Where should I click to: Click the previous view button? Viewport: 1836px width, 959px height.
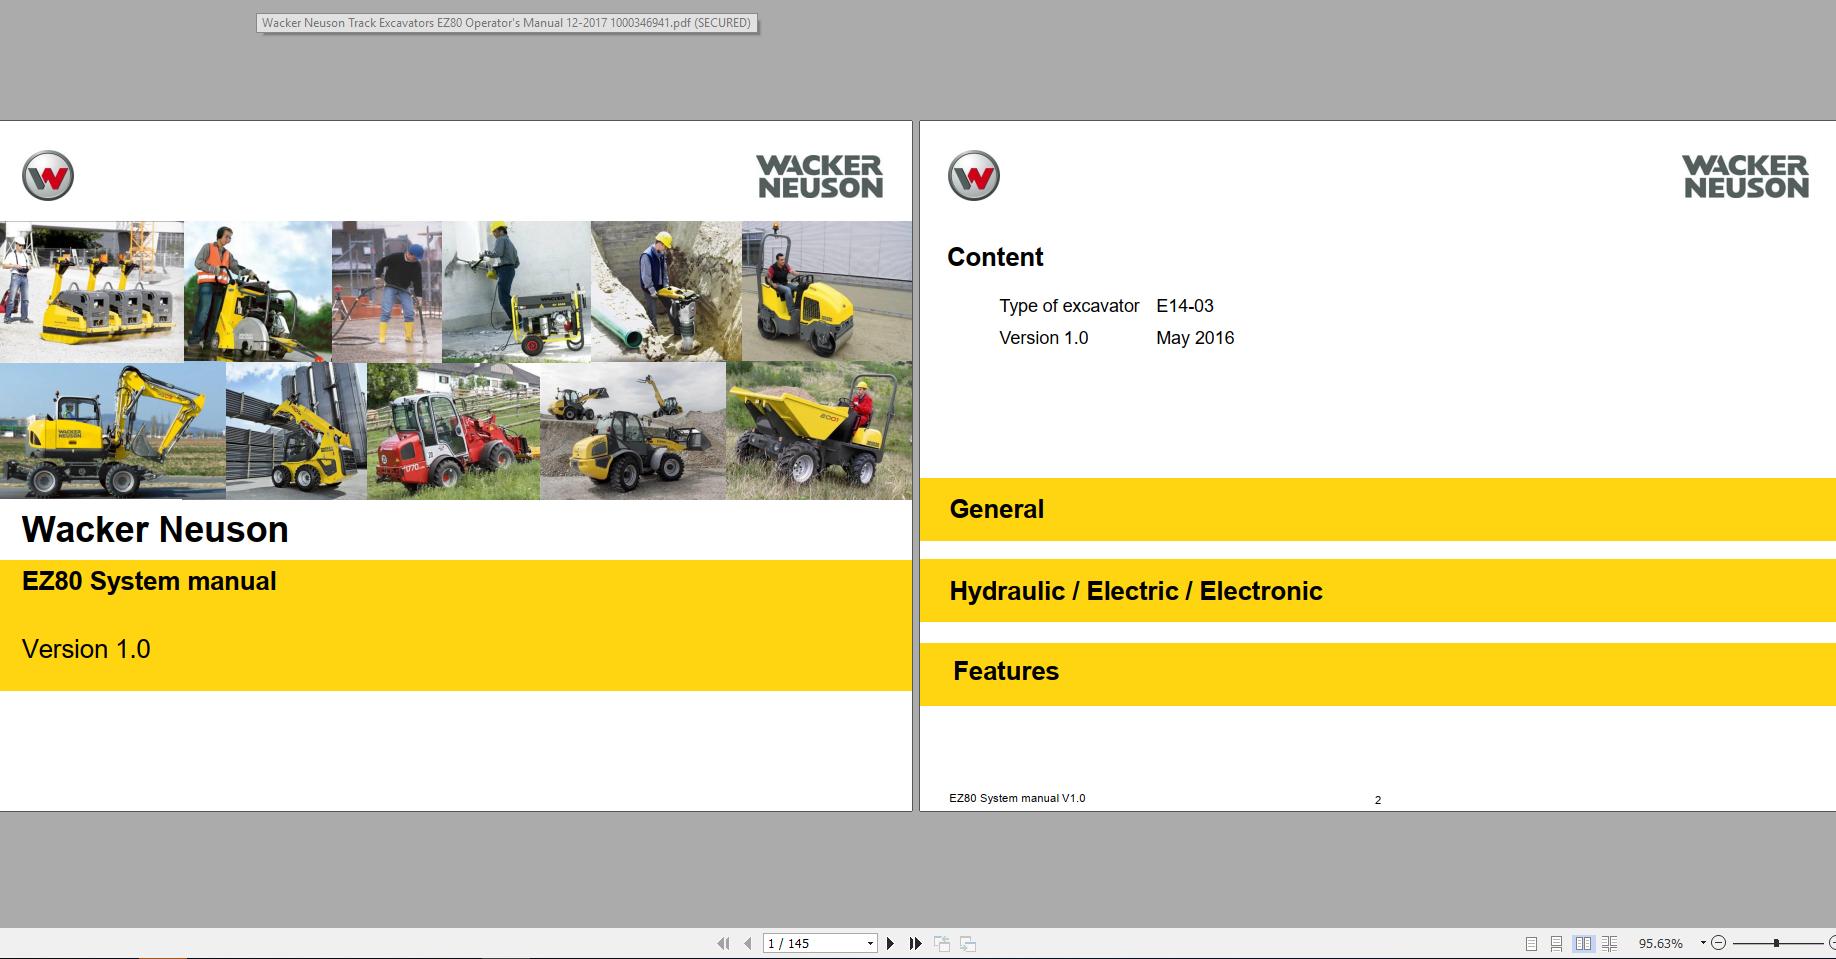coord(942,943)
